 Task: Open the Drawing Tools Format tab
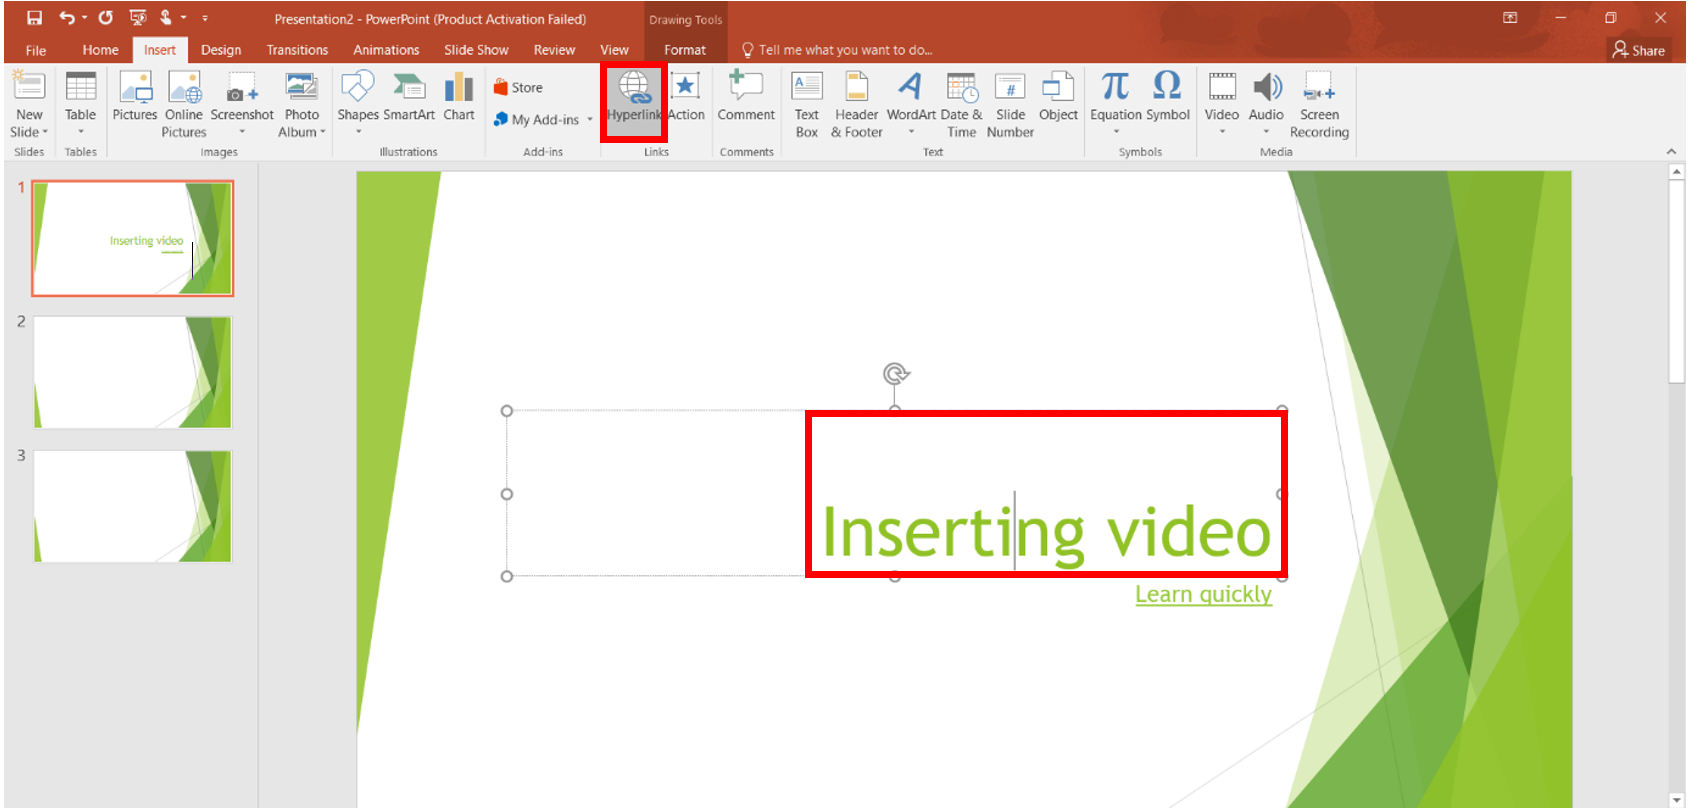(x=685, y=50)
